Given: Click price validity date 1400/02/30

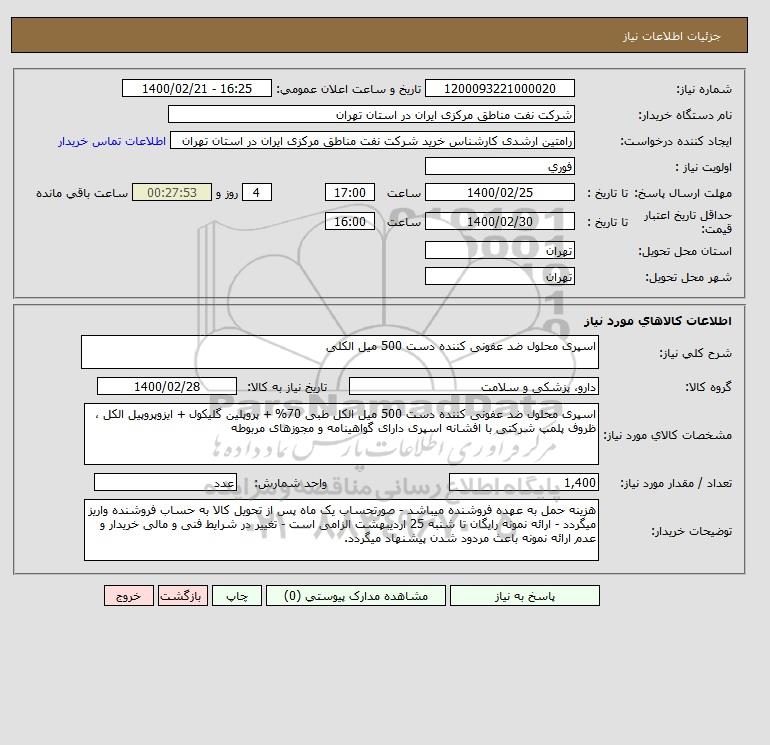Looking at the screenshot, I should coord(499,221).
